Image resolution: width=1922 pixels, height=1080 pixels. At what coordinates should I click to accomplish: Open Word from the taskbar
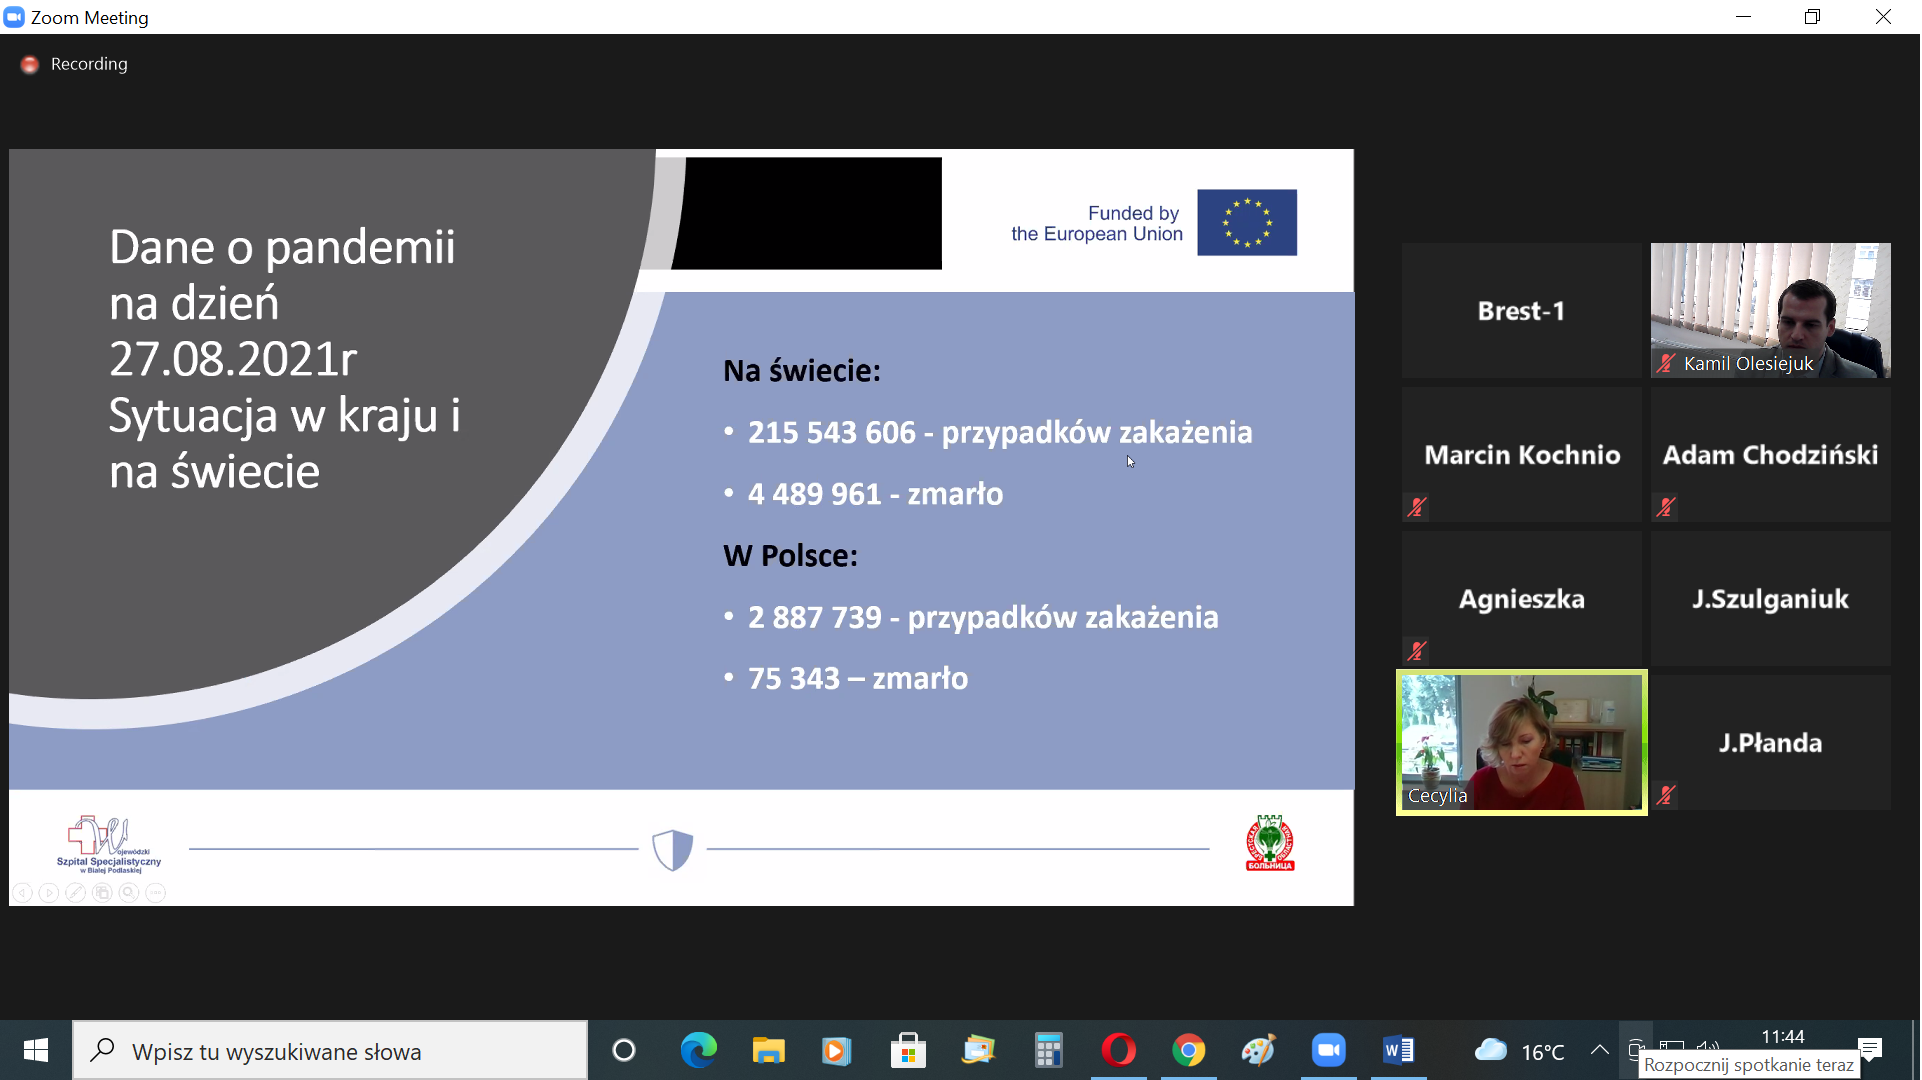pyautogui.click(x=1398, y=1050)
